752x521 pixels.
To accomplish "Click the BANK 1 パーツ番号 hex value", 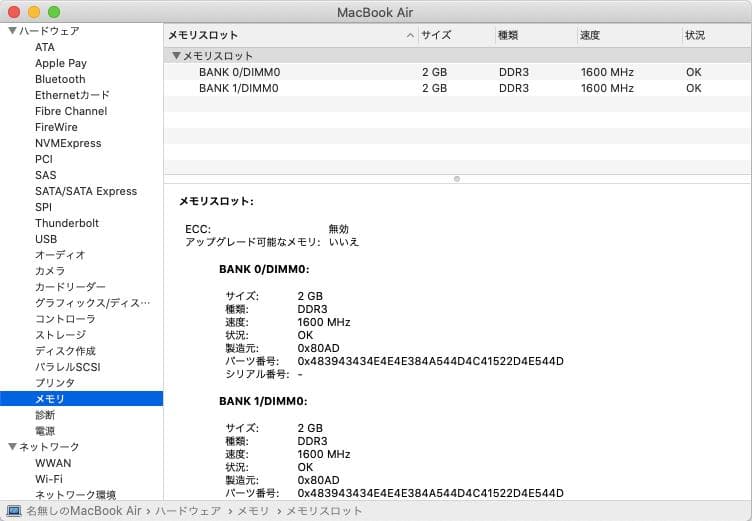I will click(431, 493).
